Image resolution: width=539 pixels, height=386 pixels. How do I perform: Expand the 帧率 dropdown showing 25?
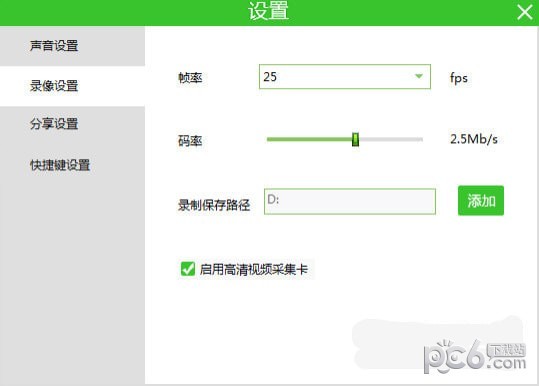coord(344,77)
